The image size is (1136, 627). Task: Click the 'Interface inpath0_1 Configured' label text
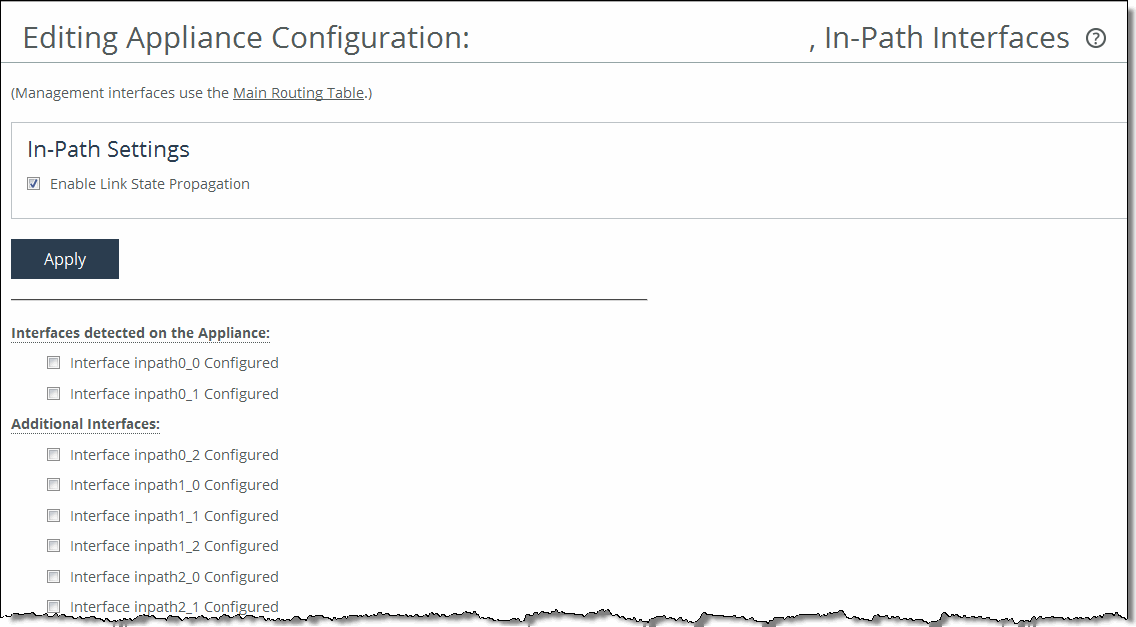tap(174, 394)
